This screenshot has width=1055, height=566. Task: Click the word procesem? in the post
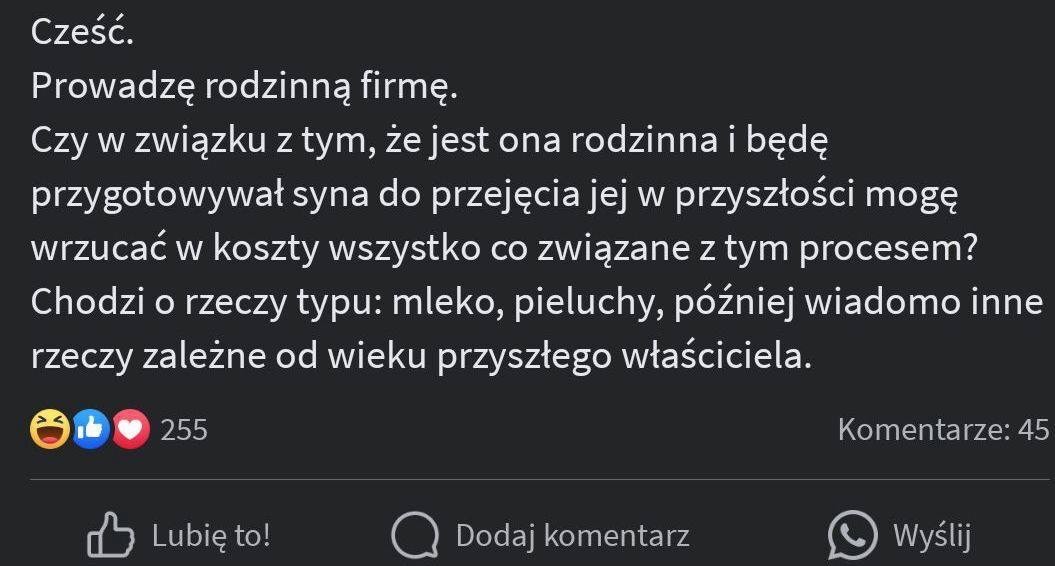887,250
